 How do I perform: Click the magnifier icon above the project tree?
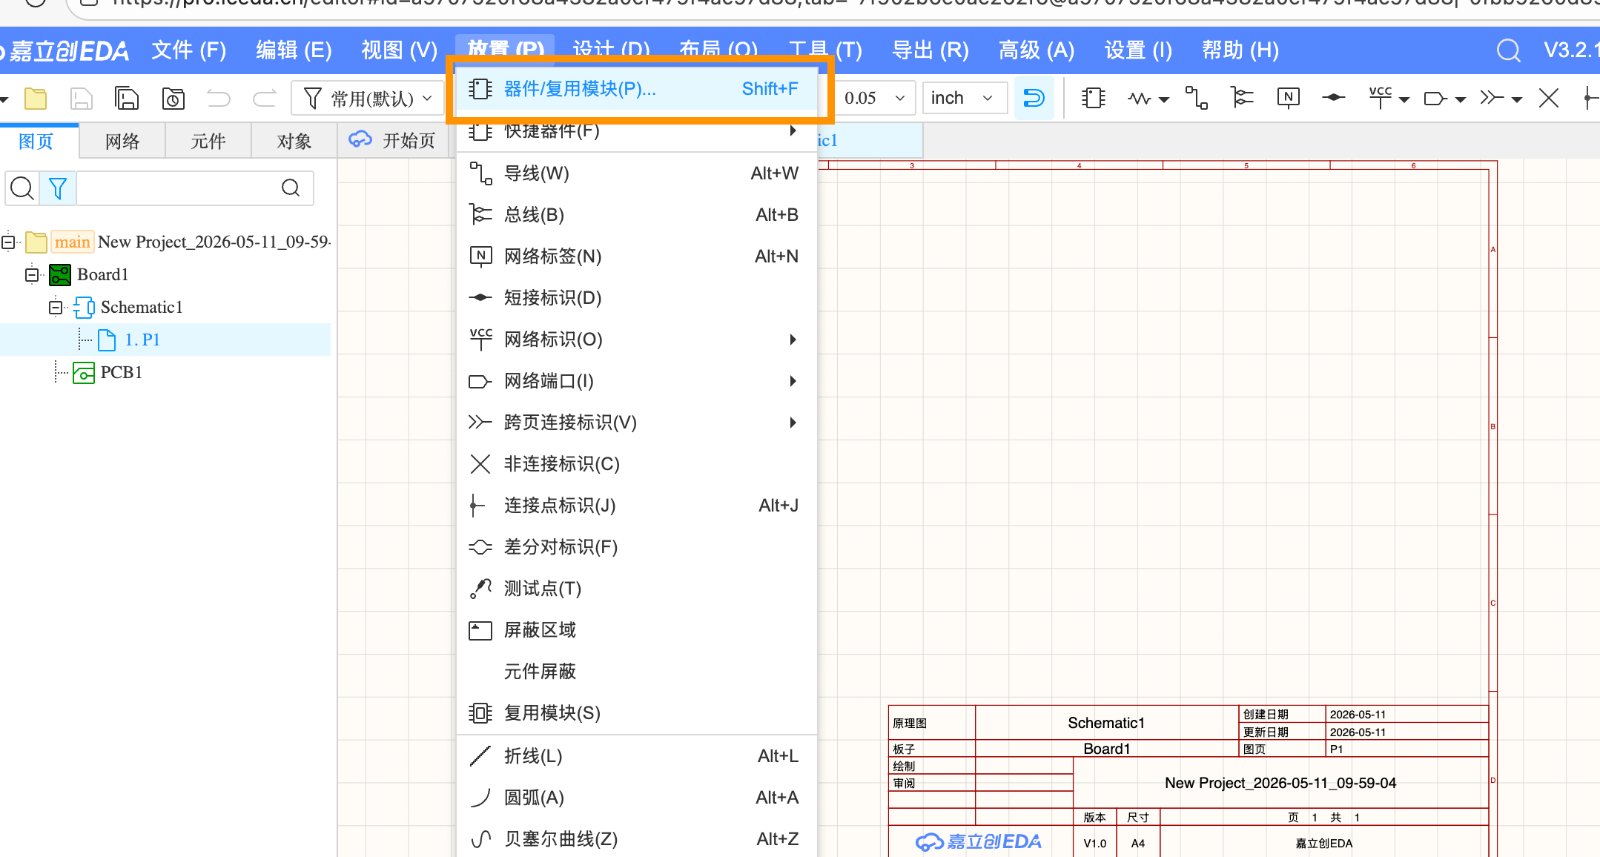22,188
